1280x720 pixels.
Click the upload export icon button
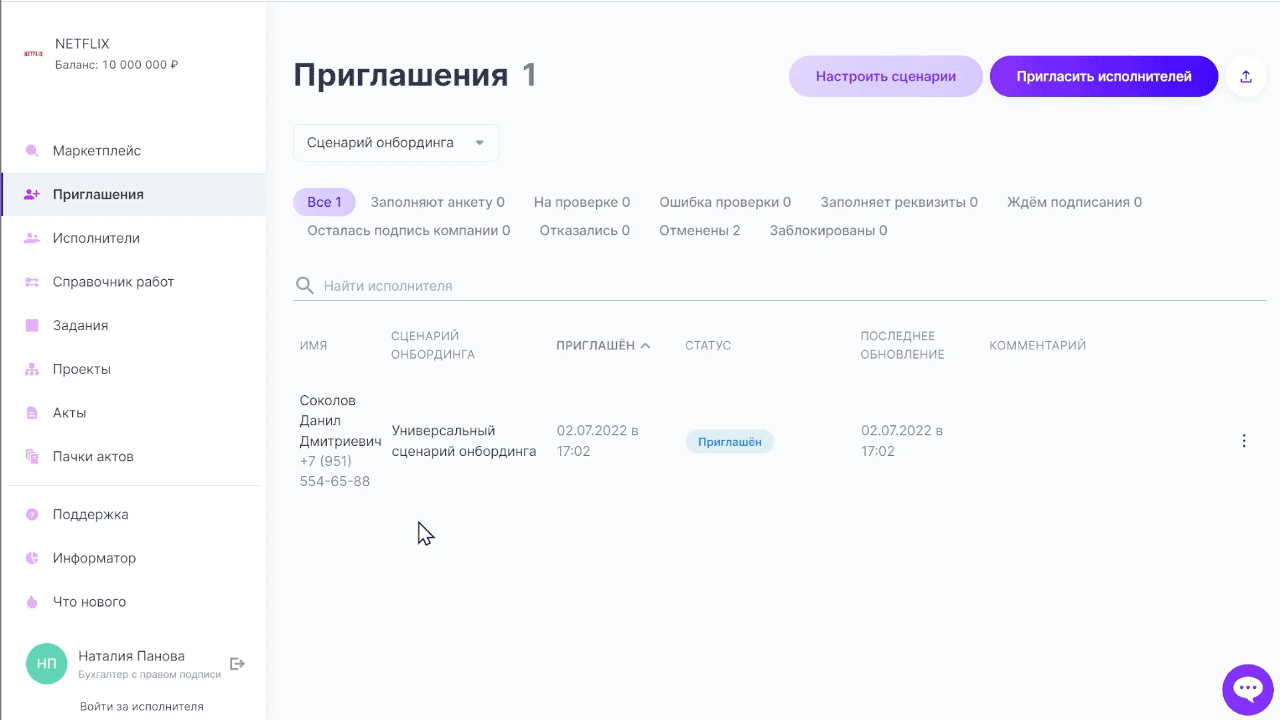[x=1246, y=76]
